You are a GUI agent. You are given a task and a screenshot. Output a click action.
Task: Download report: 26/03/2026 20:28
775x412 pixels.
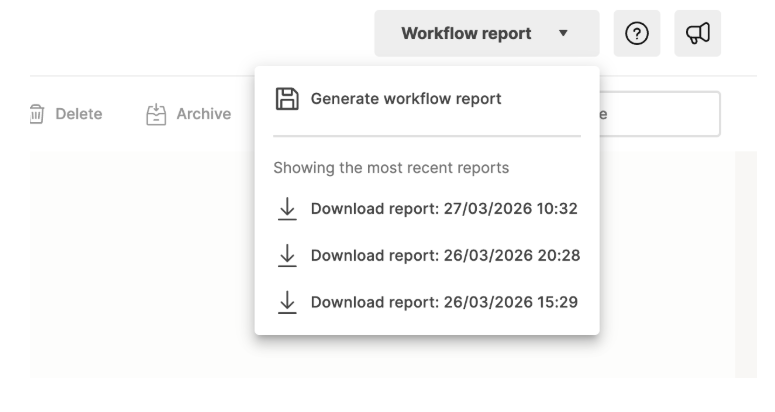click(x=445, y=255)
